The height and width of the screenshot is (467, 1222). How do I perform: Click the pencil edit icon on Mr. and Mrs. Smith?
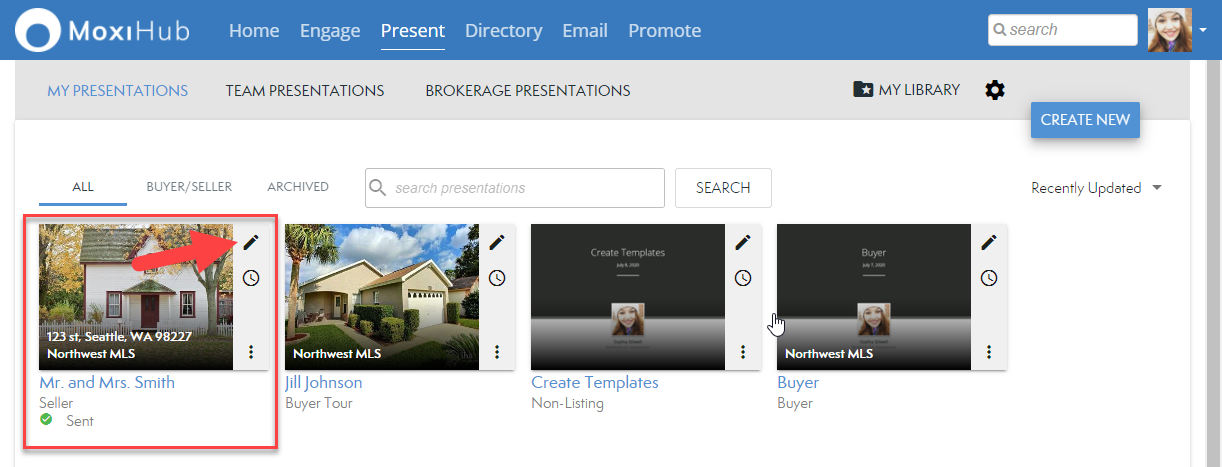click(x=251, y=242)
